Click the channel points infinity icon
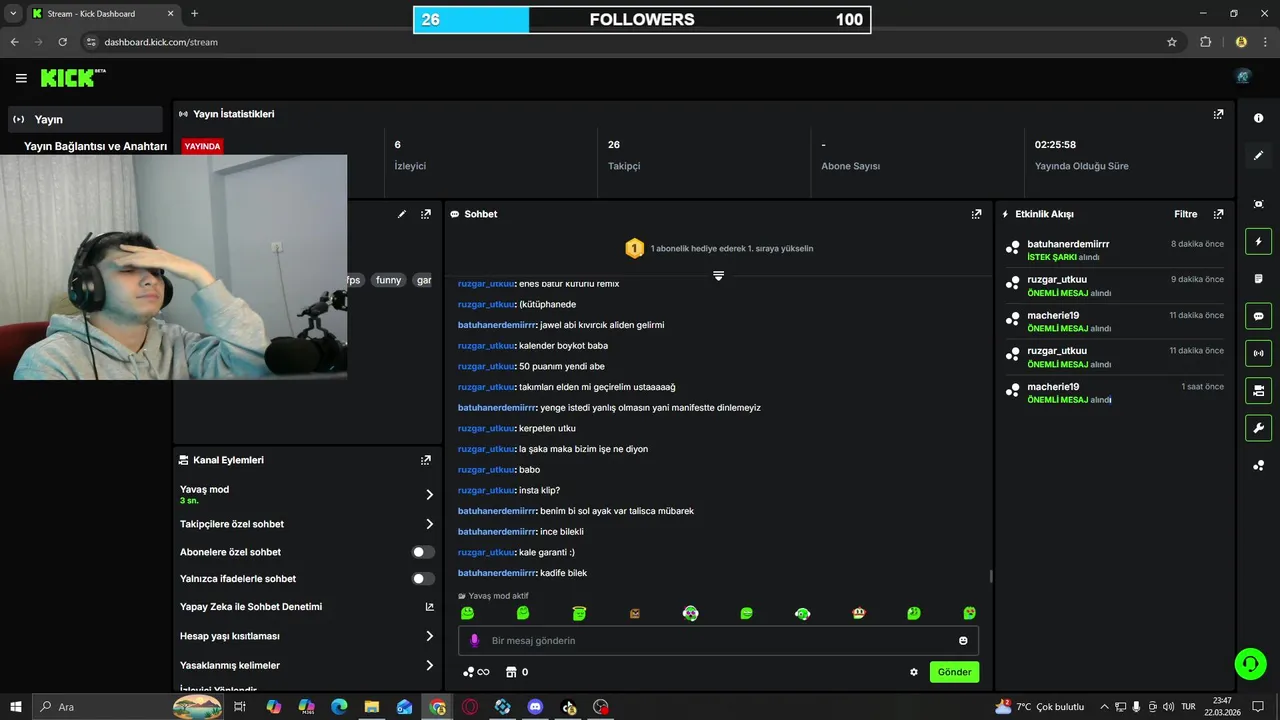Screen dimensions: 1280x720 point(476,672)
